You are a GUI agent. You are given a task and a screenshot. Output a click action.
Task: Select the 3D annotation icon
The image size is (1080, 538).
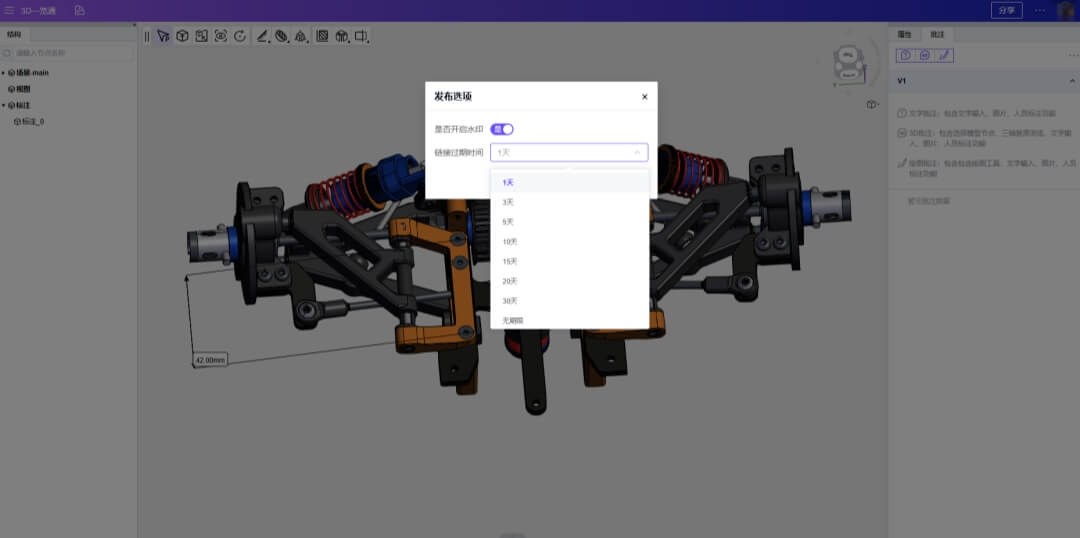(x=925, y=55)
